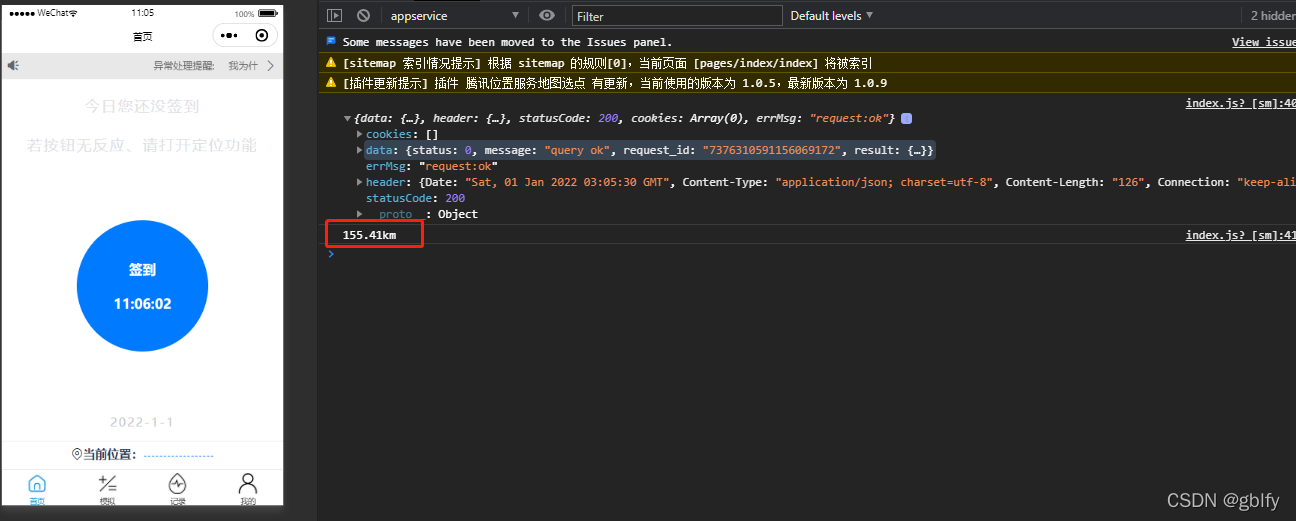Click the warning icon beside sitemap message
1296x521 pixels.
331,62
